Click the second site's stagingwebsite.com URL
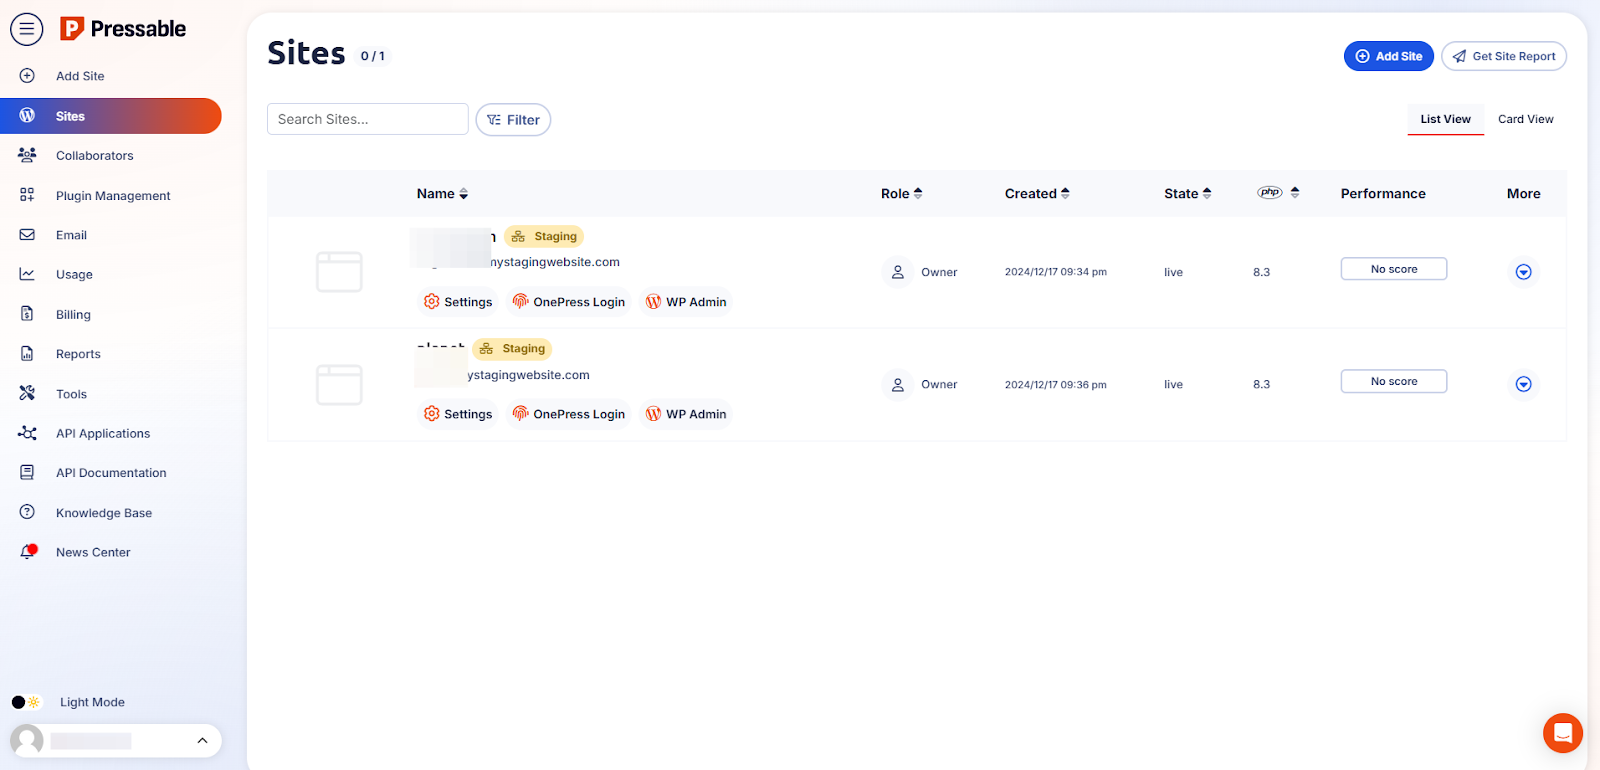This screenshot has width=1600, height=770. [x=528, y=375]
